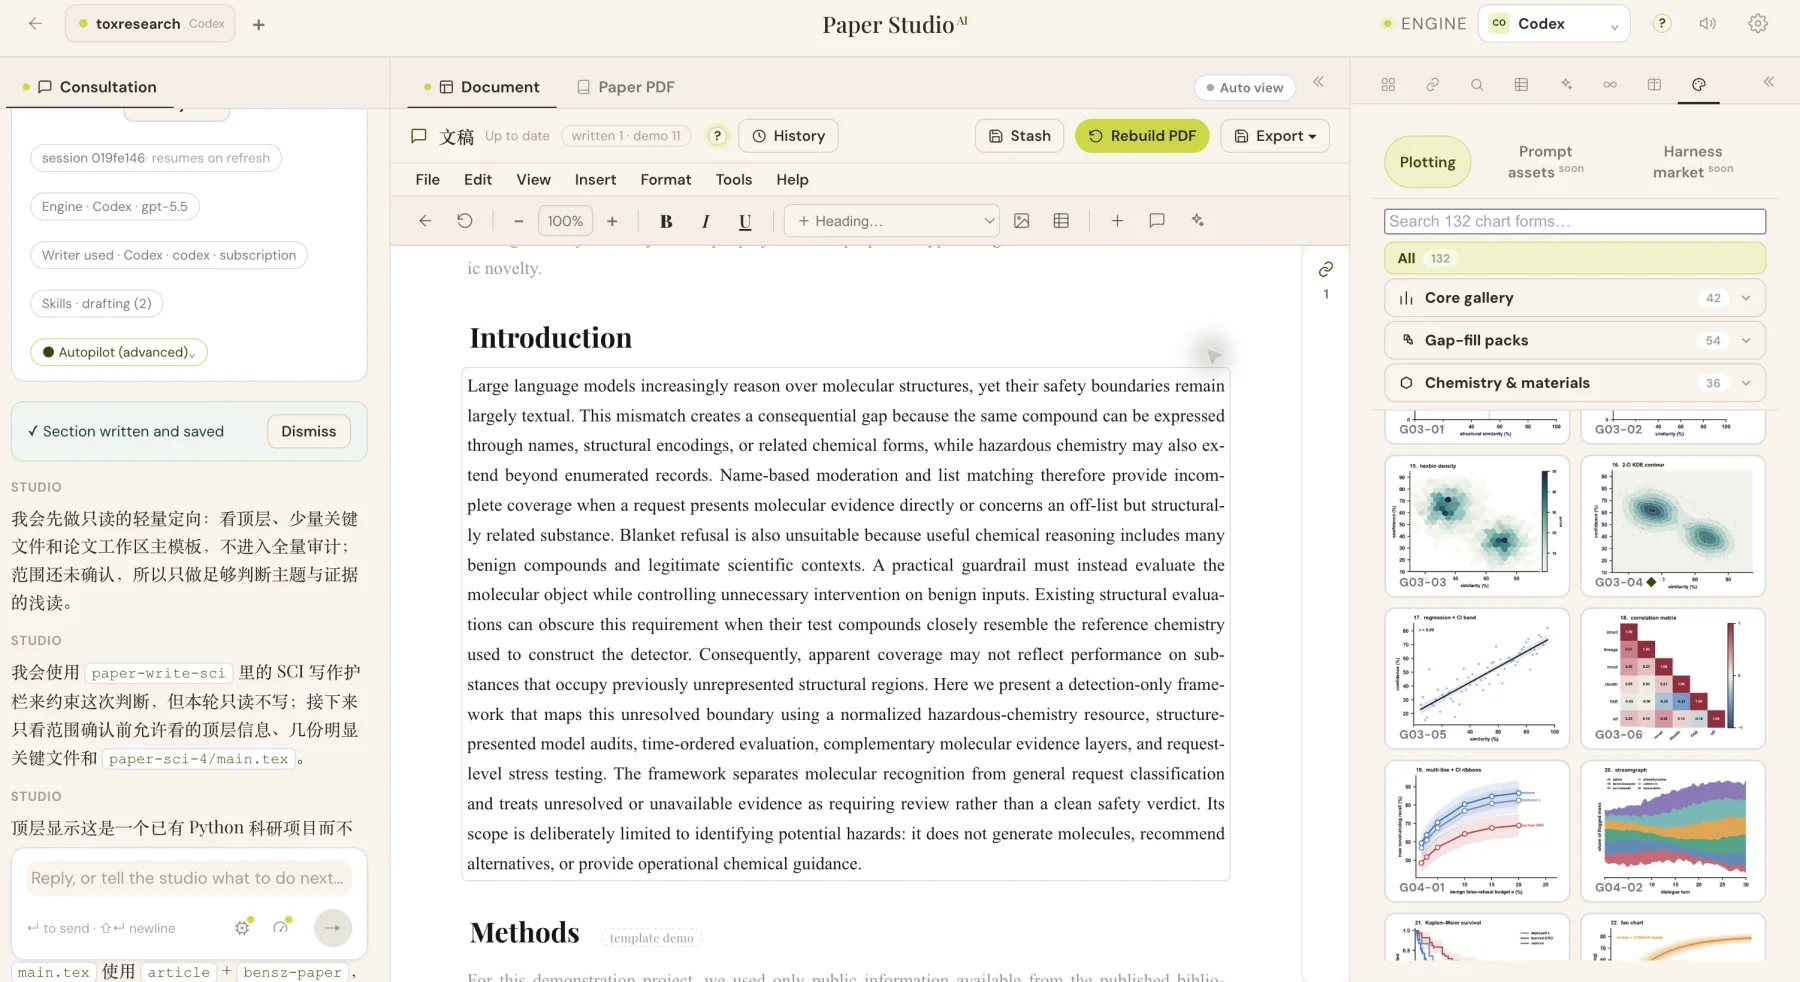Open the Autopilot (advanced) dropdown
Screen dimensions: 1800x982
point(119,352)
